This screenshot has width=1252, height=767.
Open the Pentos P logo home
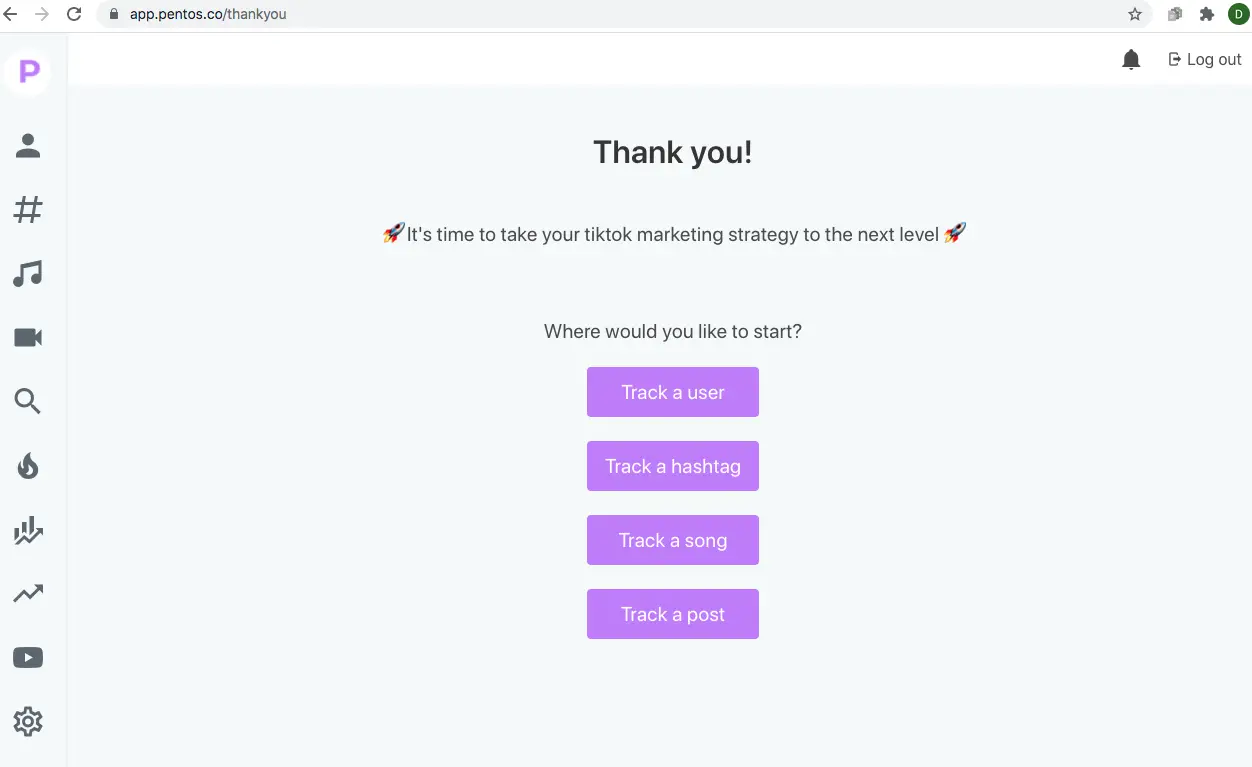(28, 71)
